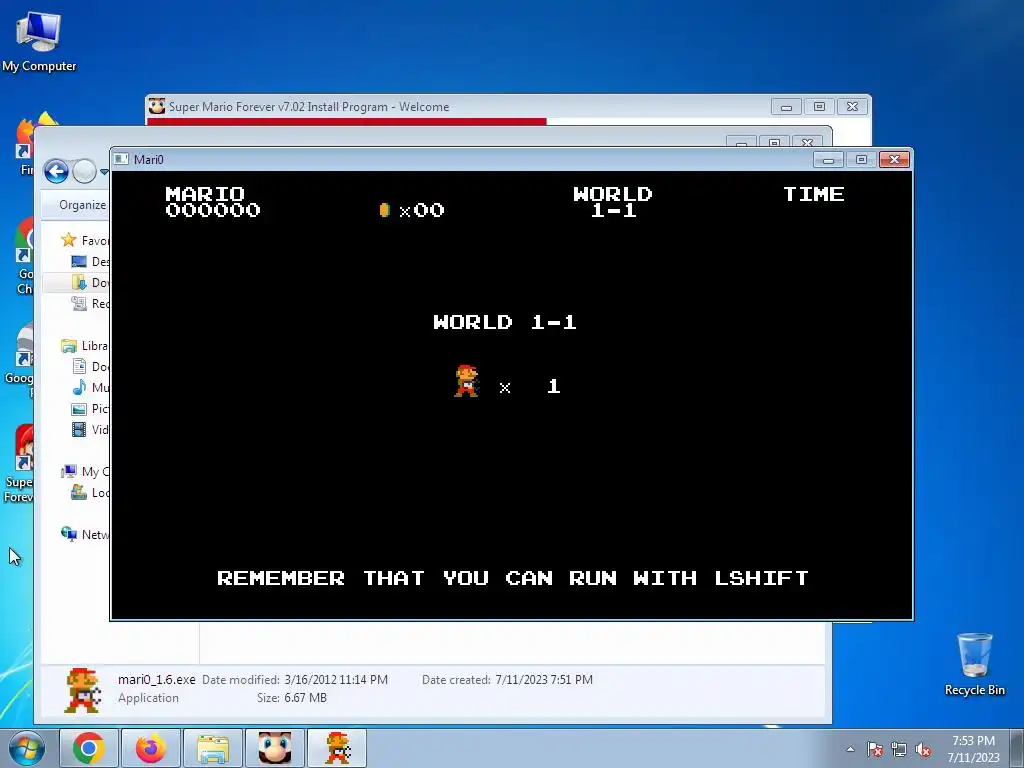Click the Date created value 7/11/2023 7:51 PM
Image resolution: width=1024 pixels, height=768 pixels.
(x=544, y=679)
